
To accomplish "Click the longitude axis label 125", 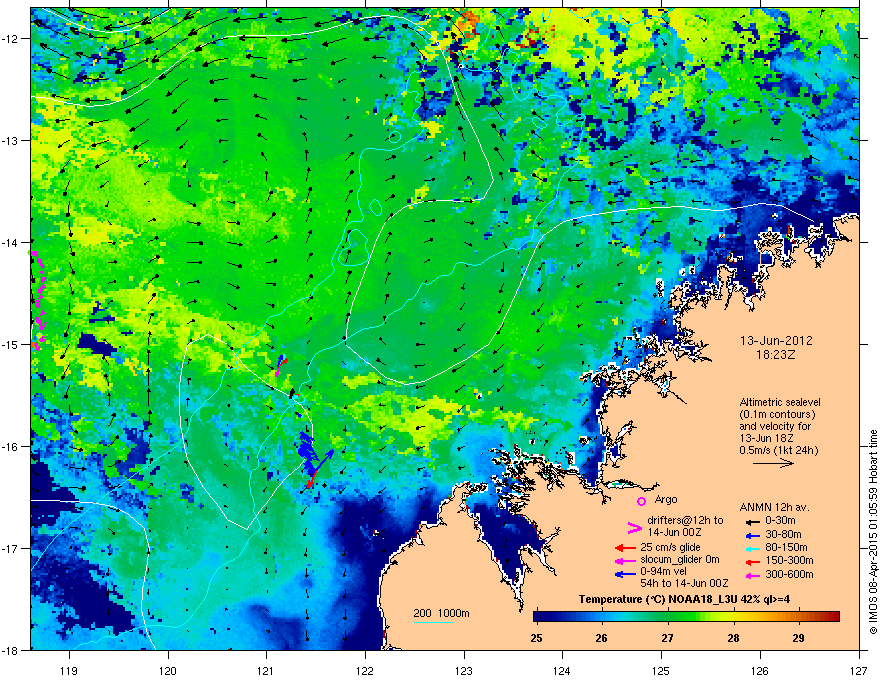I will click(x=661, y=671).
